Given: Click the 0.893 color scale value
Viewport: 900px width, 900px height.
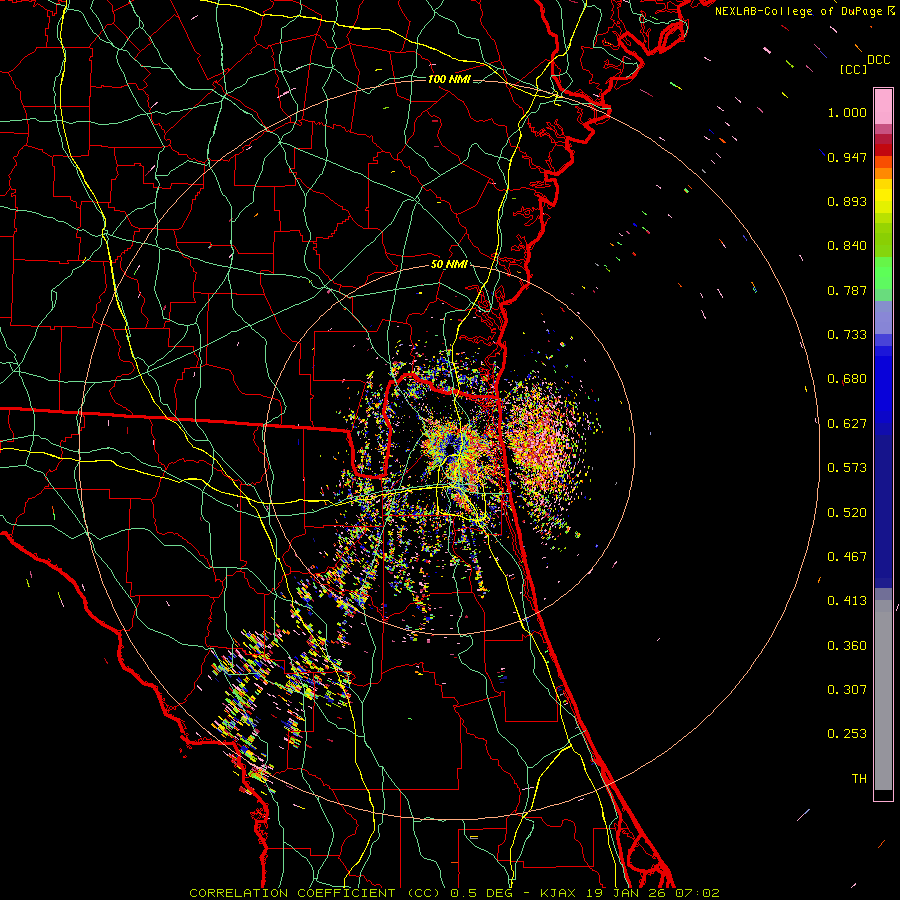Looking at the screenshot, I should (x=847, y=201).
